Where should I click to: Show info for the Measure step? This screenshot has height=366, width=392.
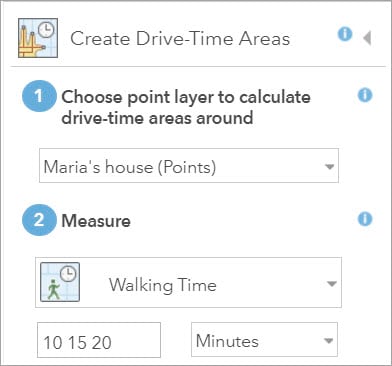coord(365,219)
